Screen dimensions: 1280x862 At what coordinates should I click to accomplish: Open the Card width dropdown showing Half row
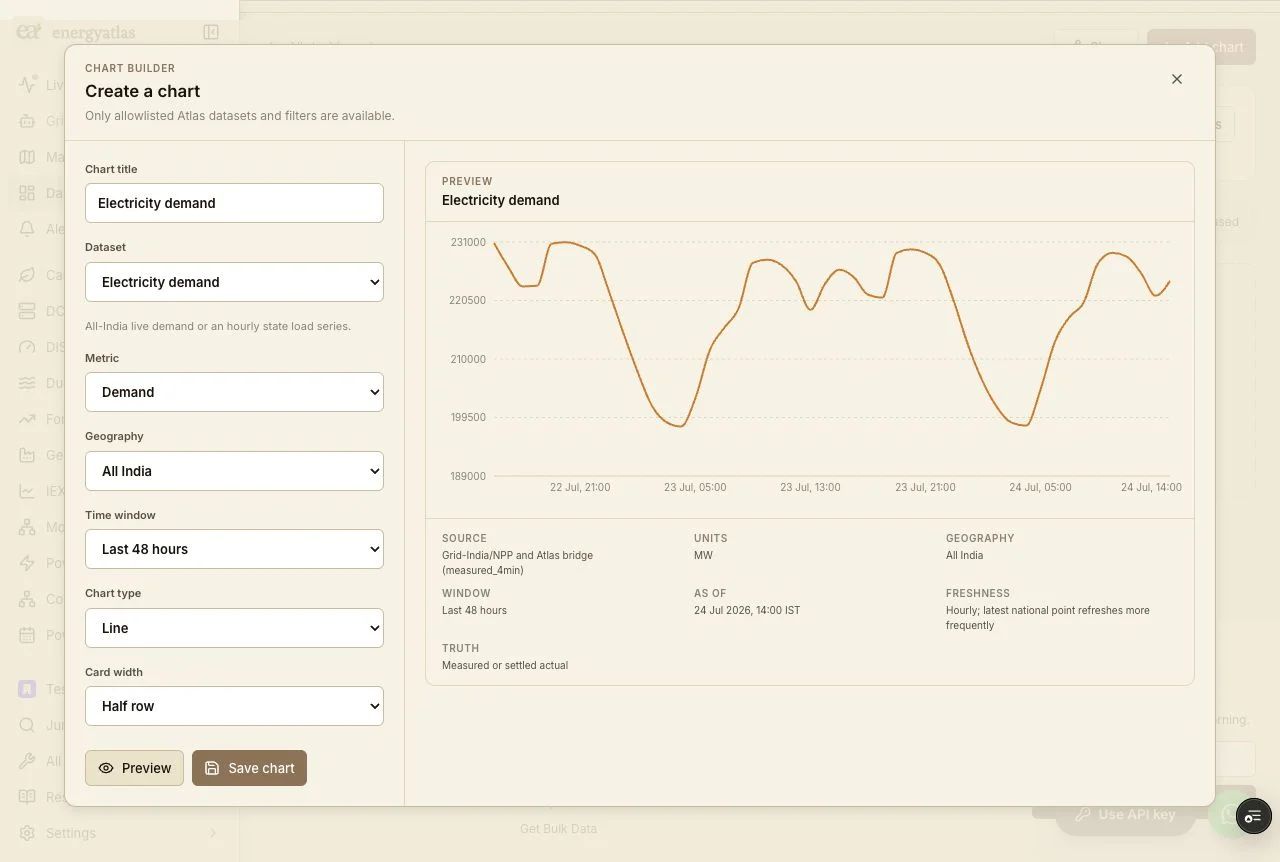click(234, 706)
